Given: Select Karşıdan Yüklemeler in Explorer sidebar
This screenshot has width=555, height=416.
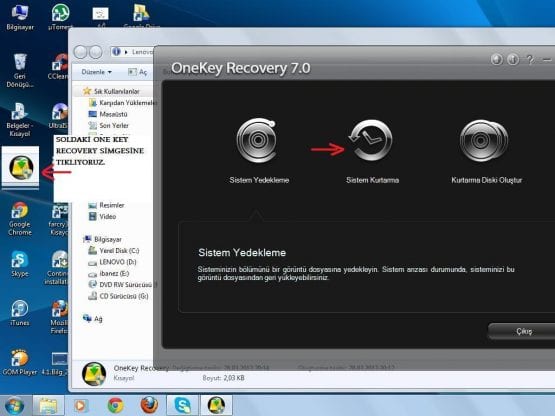Looking at the screenshot, I should coord(122,103).
